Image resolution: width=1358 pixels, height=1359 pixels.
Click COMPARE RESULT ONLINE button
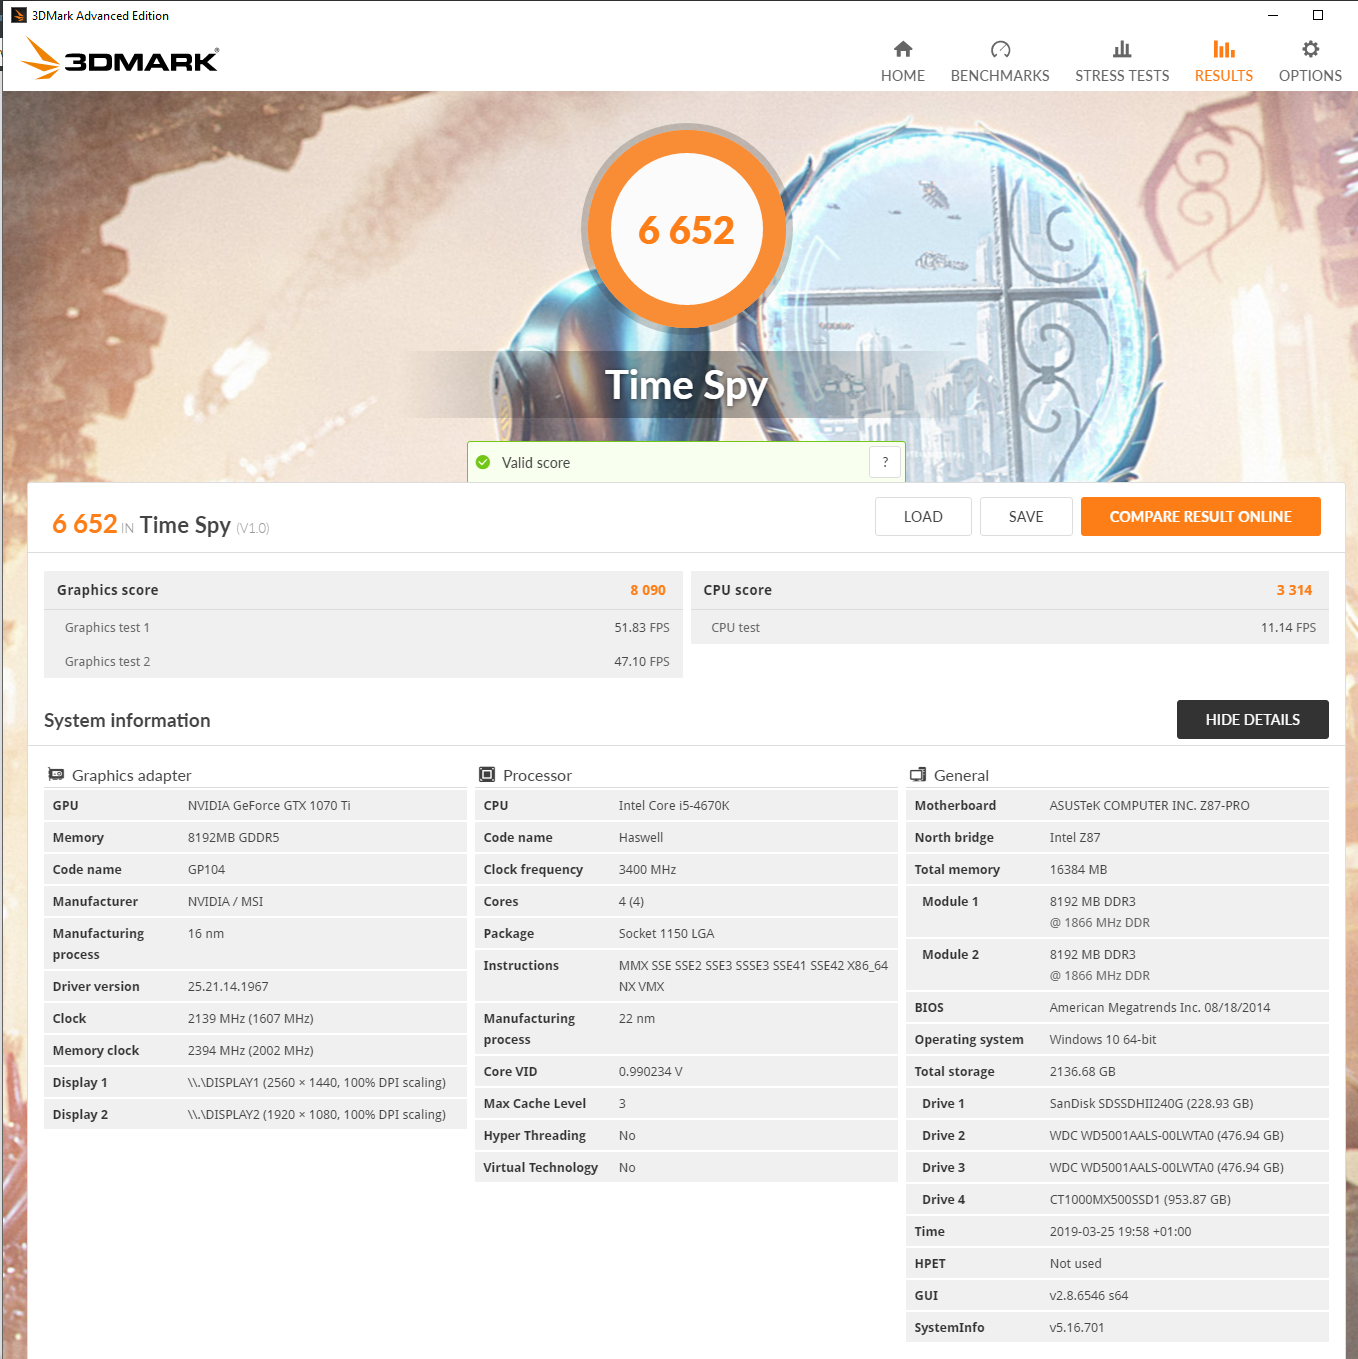(1201, 516)
